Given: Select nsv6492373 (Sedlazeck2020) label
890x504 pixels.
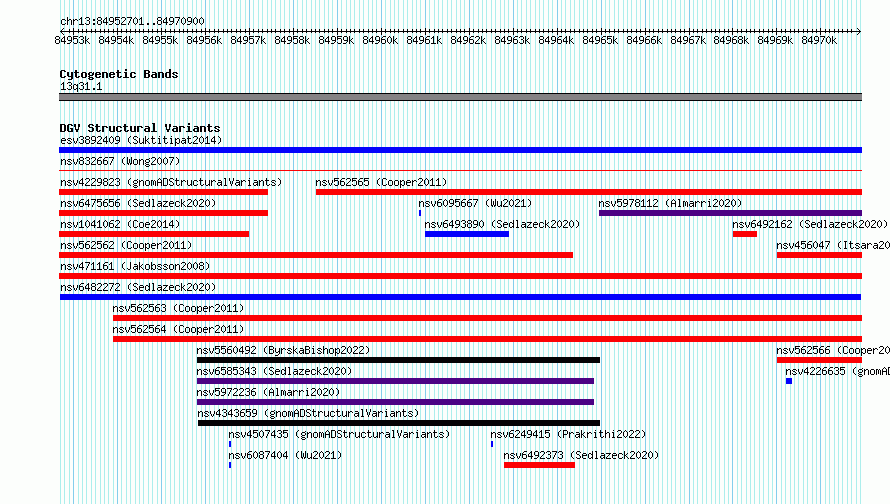Looking at the screenshot, I should (581, 455).
